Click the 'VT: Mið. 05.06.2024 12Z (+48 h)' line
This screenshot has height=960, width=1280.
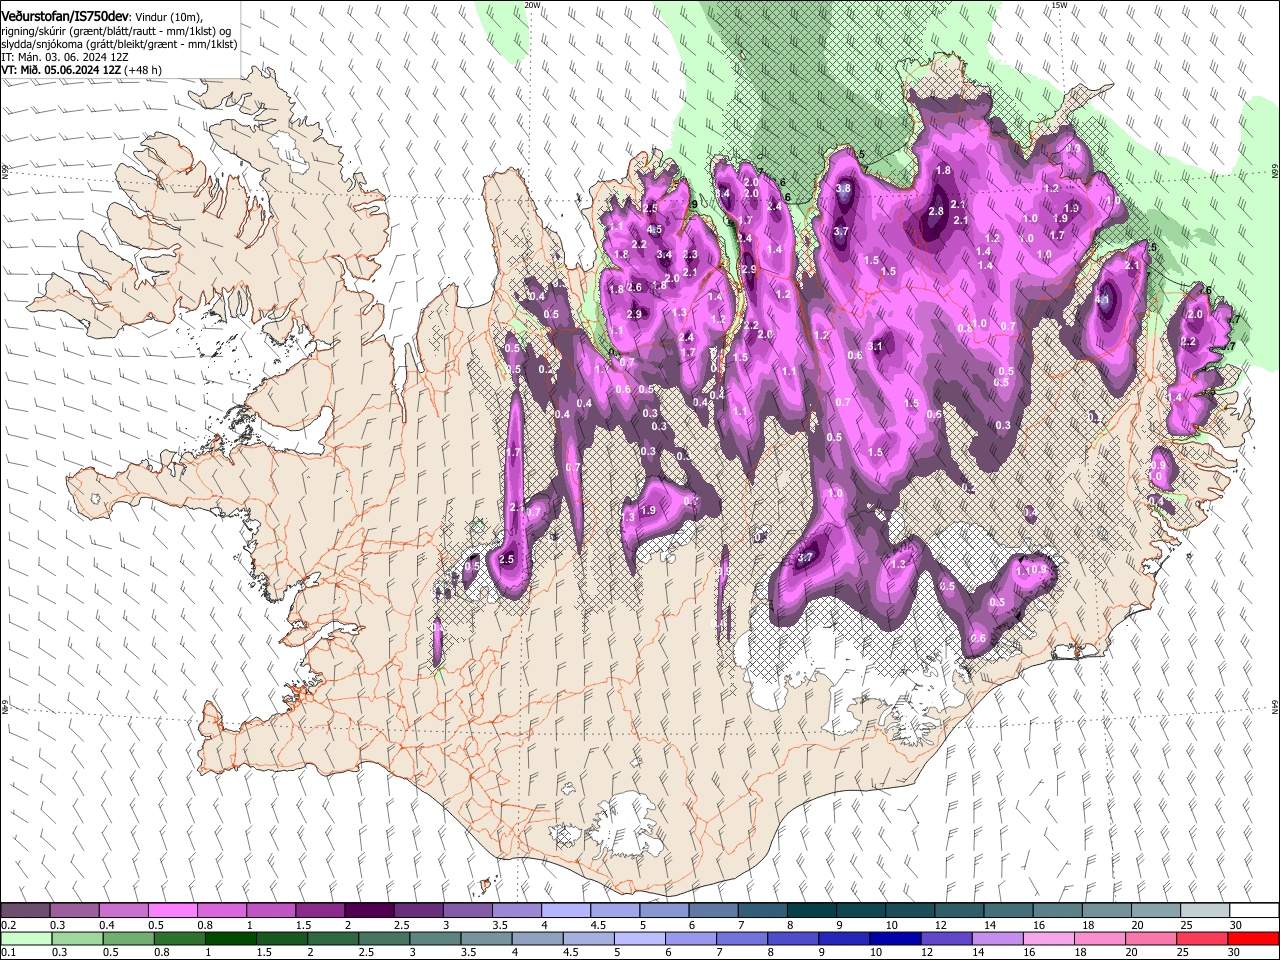[x=81, y=71]
